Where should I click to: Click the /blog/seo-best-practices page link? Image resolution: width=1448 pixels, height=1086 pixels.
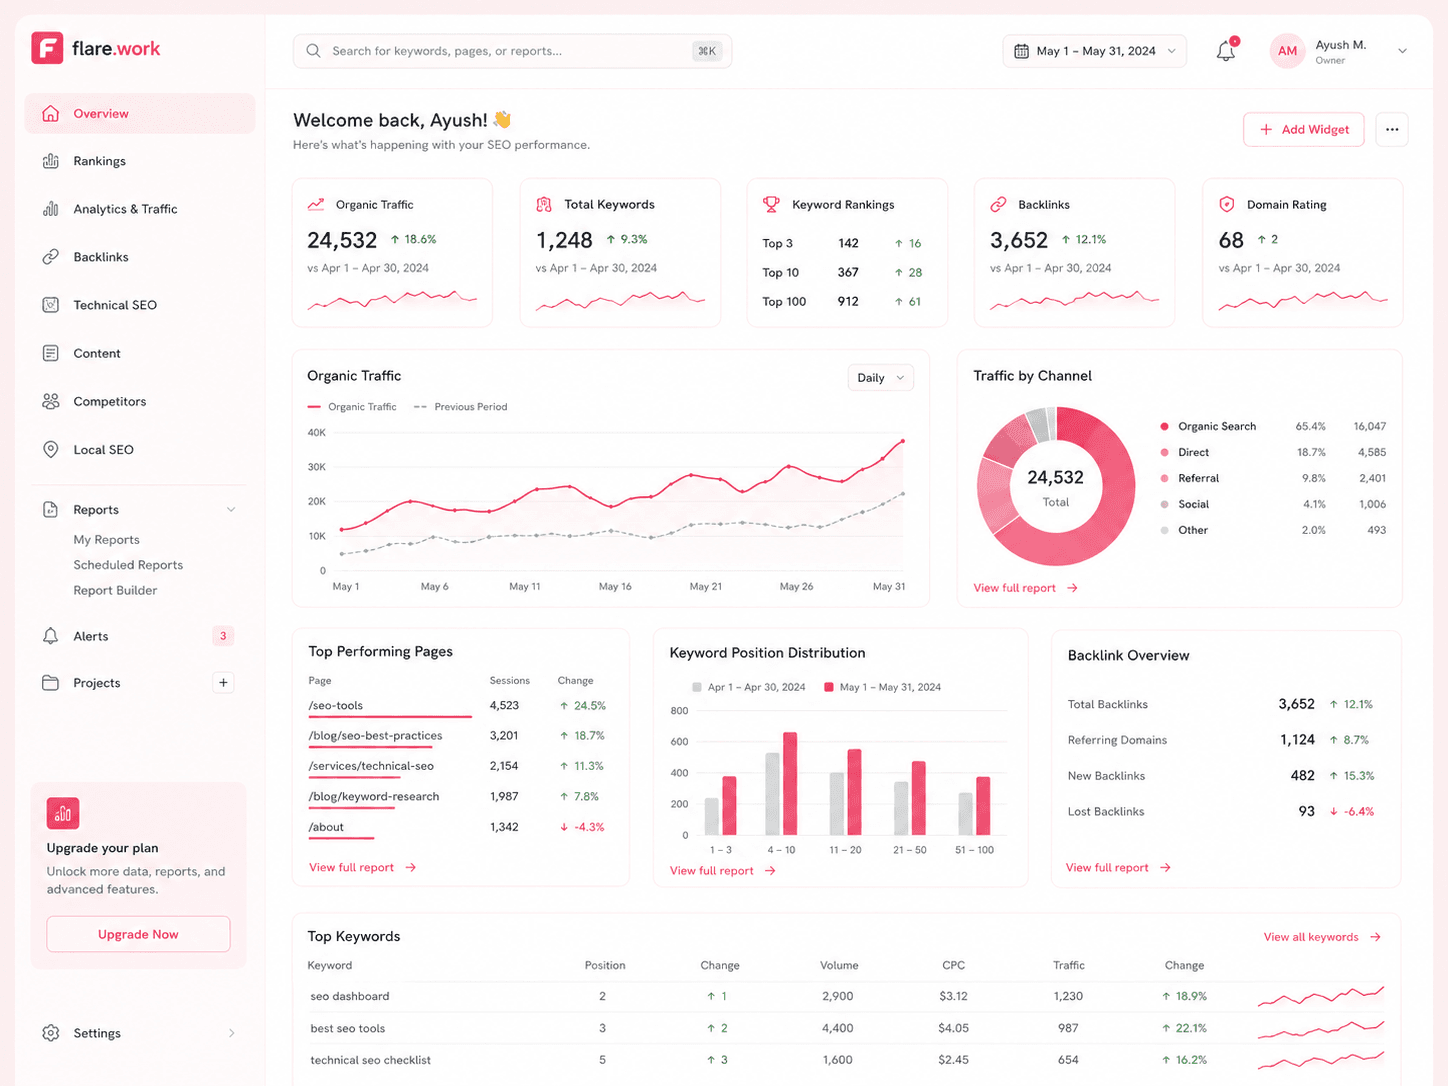(x=375, y=736)
